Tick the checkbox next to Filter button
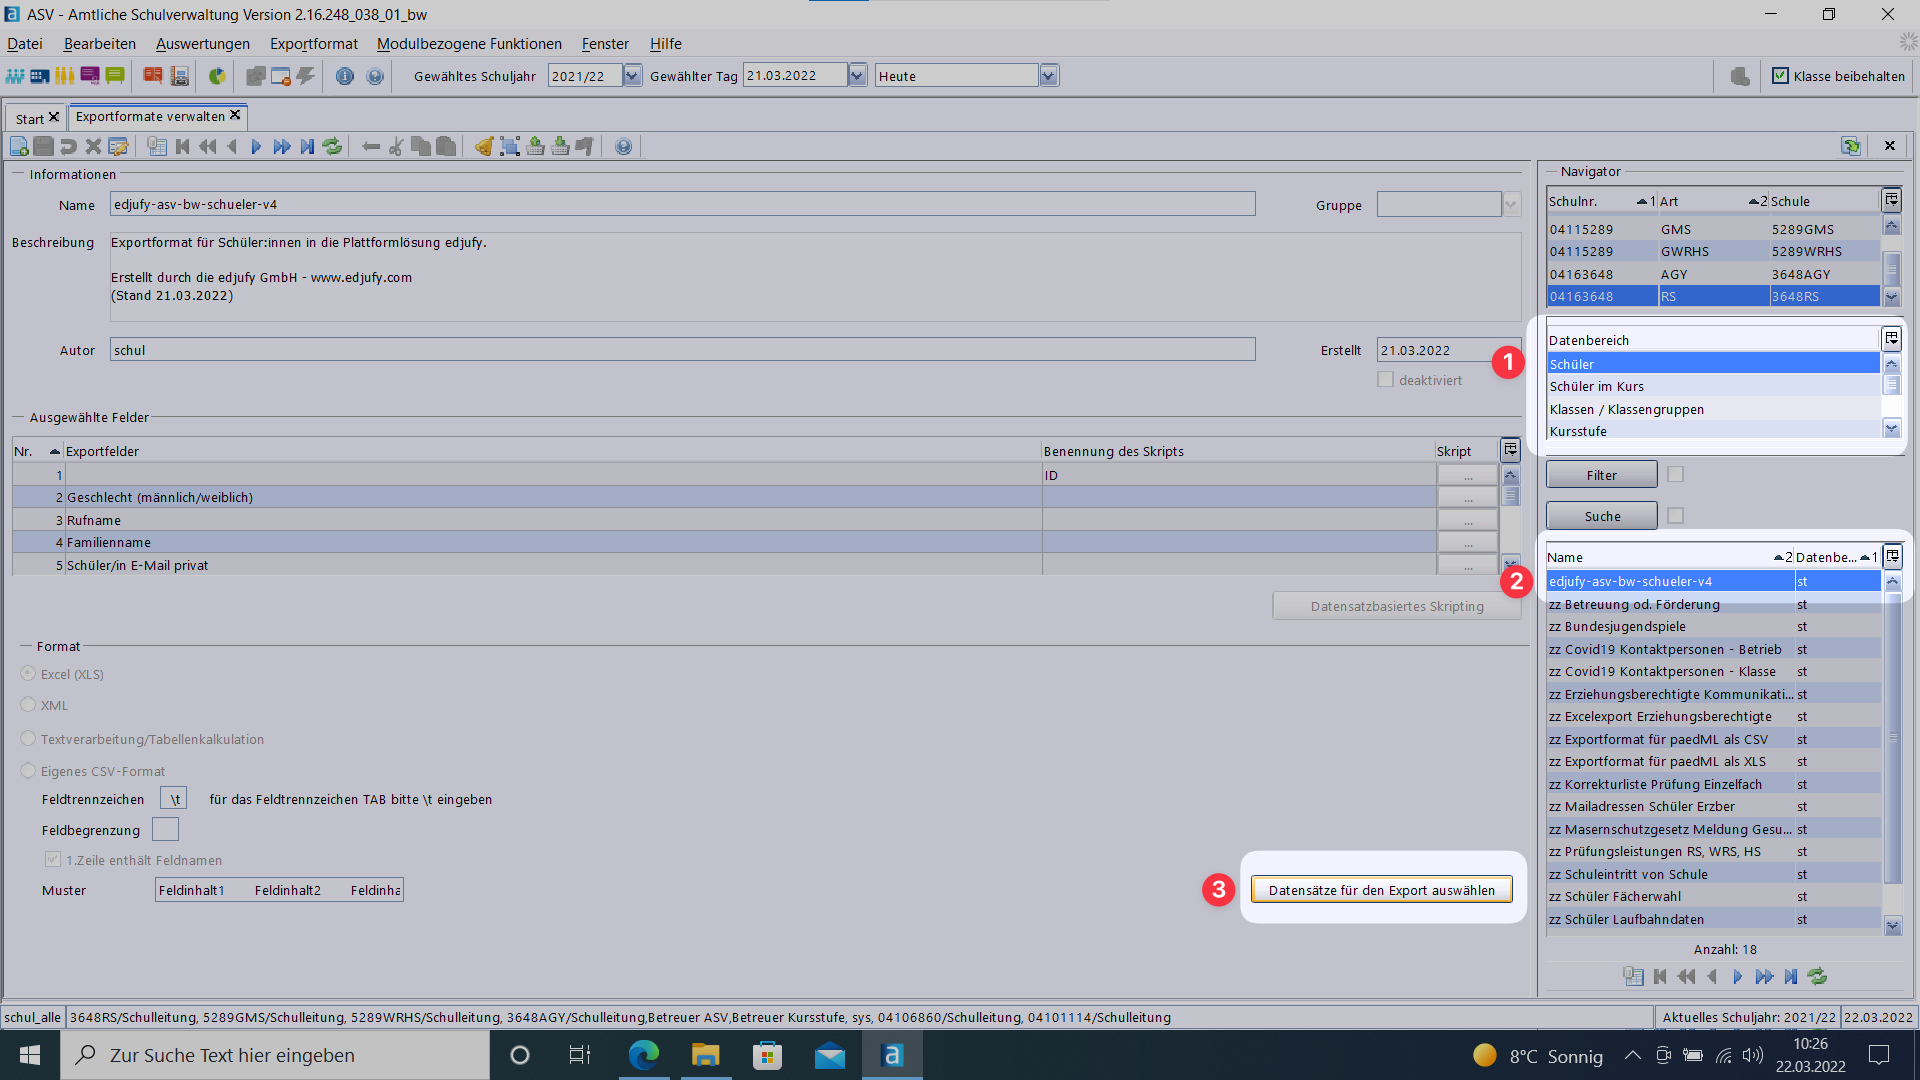The width and height of the screenshot is (1920, 1080). tap(1676, 474)
